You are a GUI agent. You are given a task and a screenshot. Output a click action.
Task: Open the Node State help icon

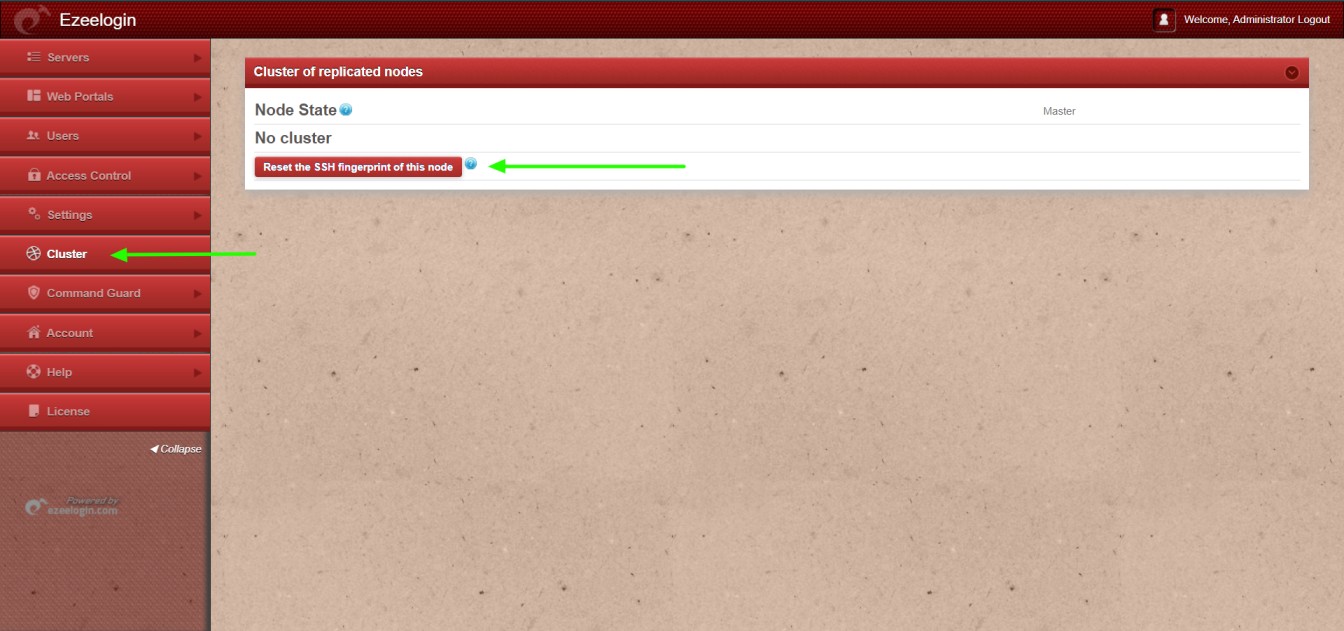(346, 110)
